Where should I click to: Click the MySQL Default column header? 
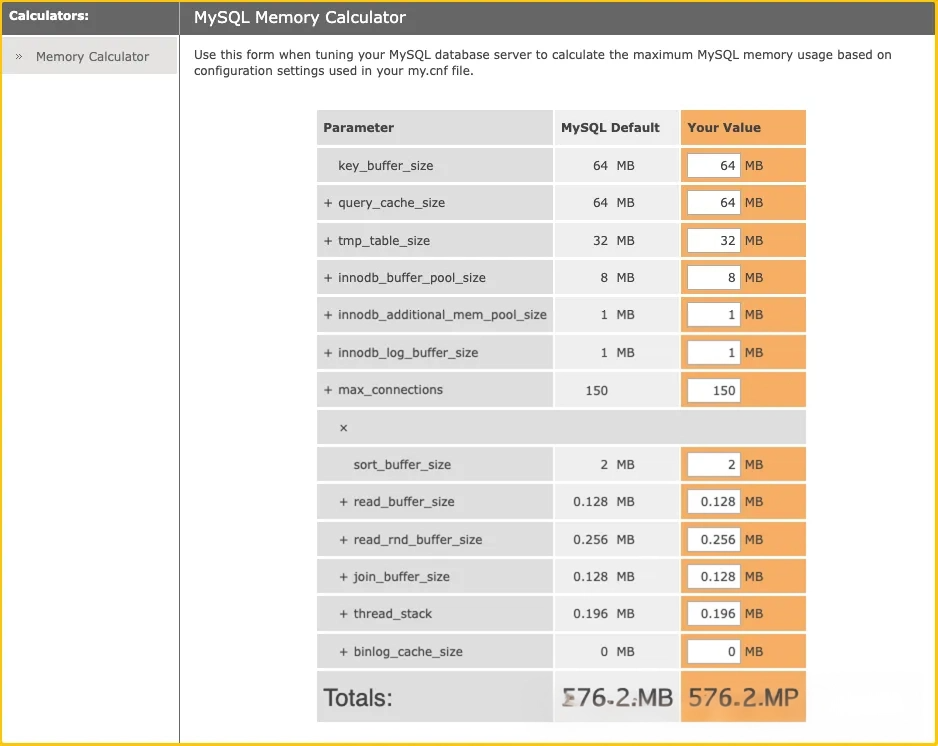[610, 128]
